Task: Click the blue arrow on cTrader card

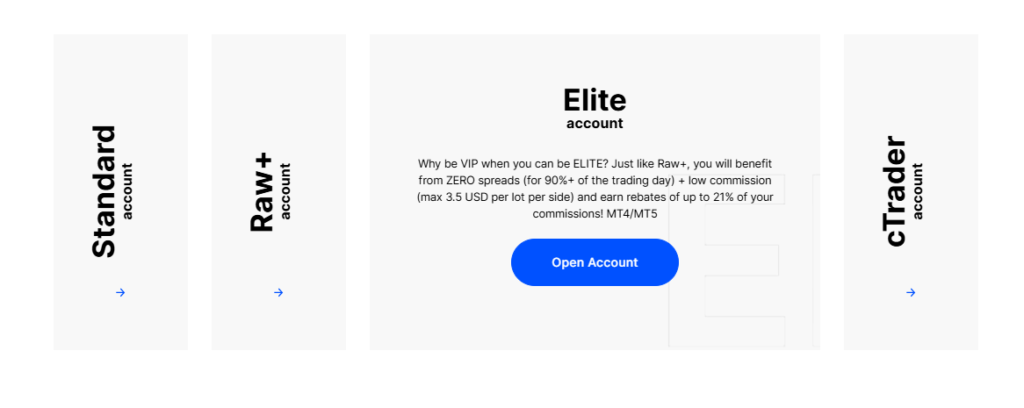Action: 910,293
